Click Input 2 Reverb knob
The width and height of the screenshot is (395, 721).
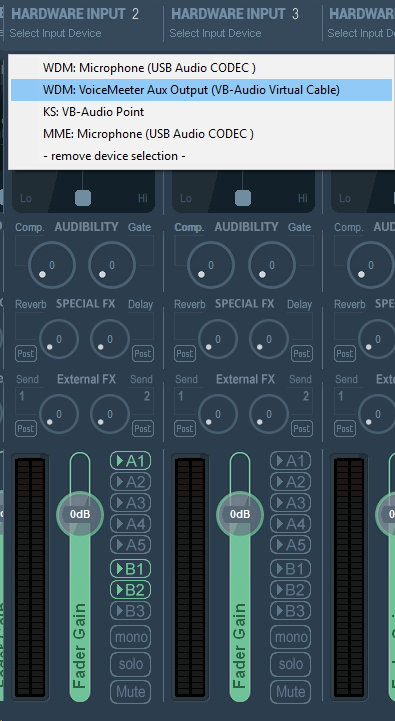(x=59, y=339)
